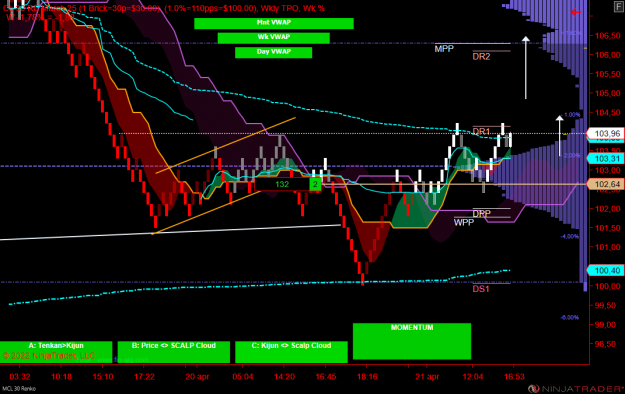Screen dimensions: 625x394
Task: Select the cyan 103,31 price marker
Action: pyautogui.click(x=605, y=159)
